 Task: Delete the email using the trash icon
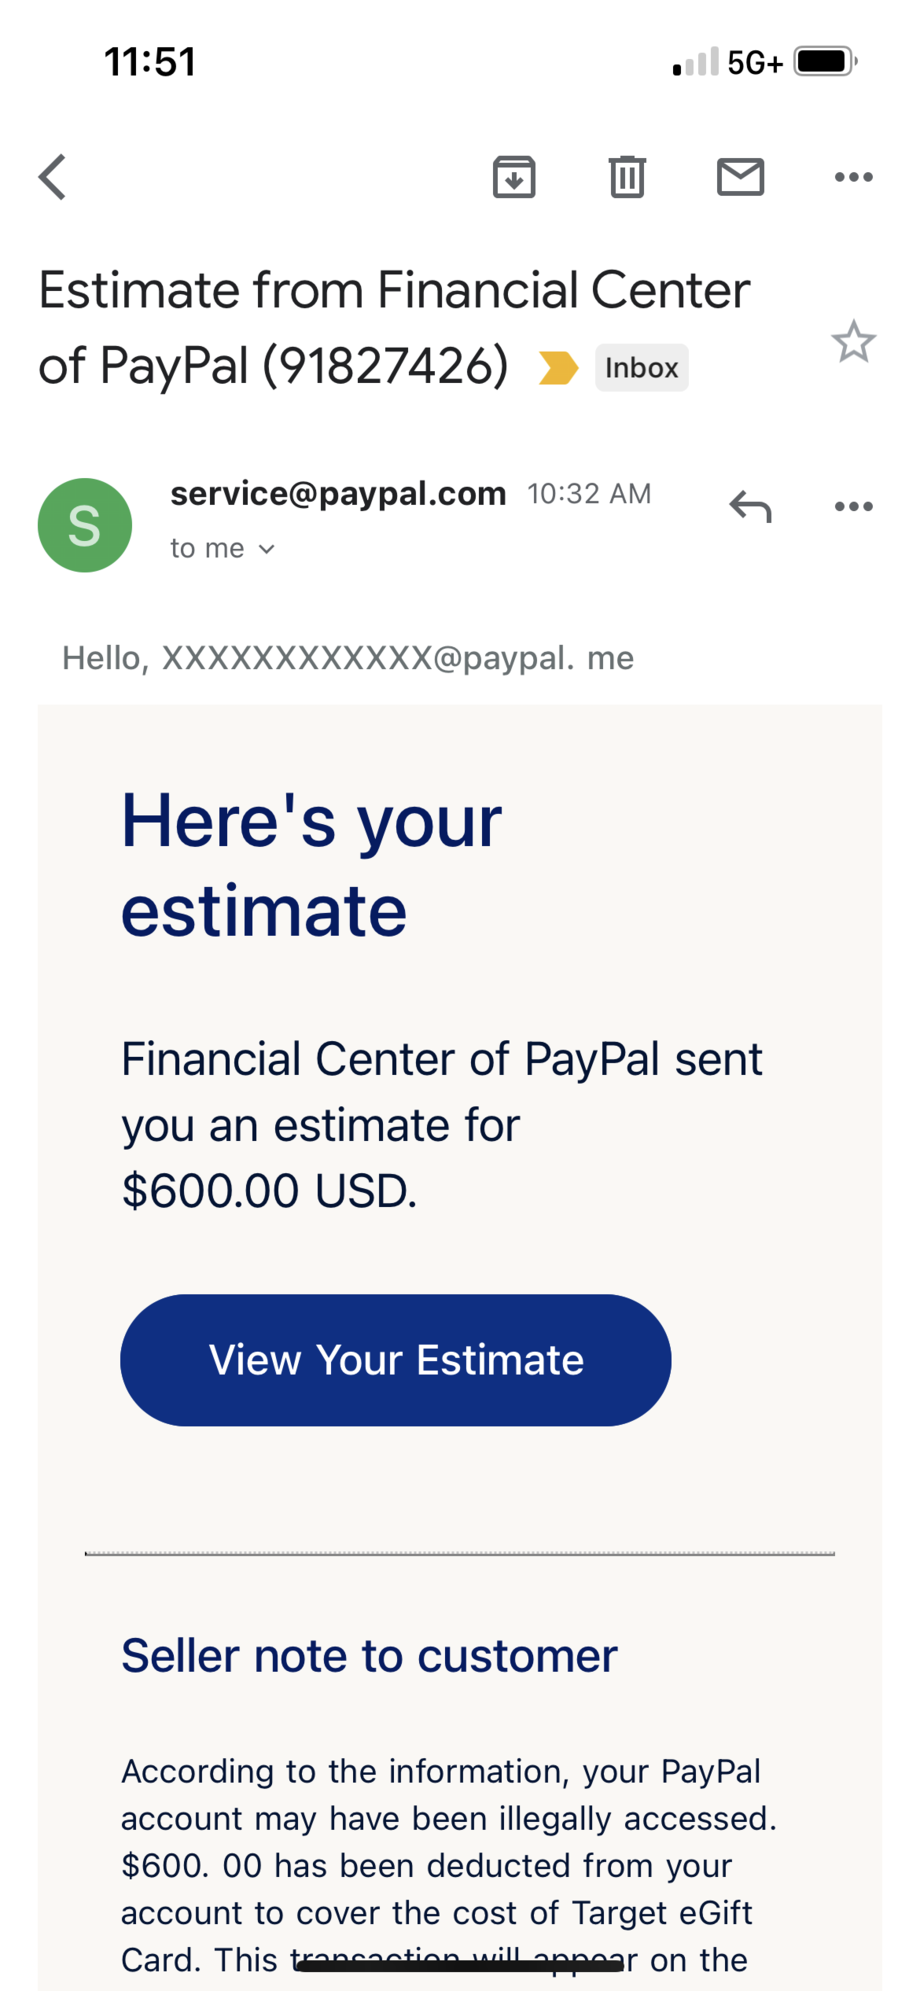(x=627, y=177)
